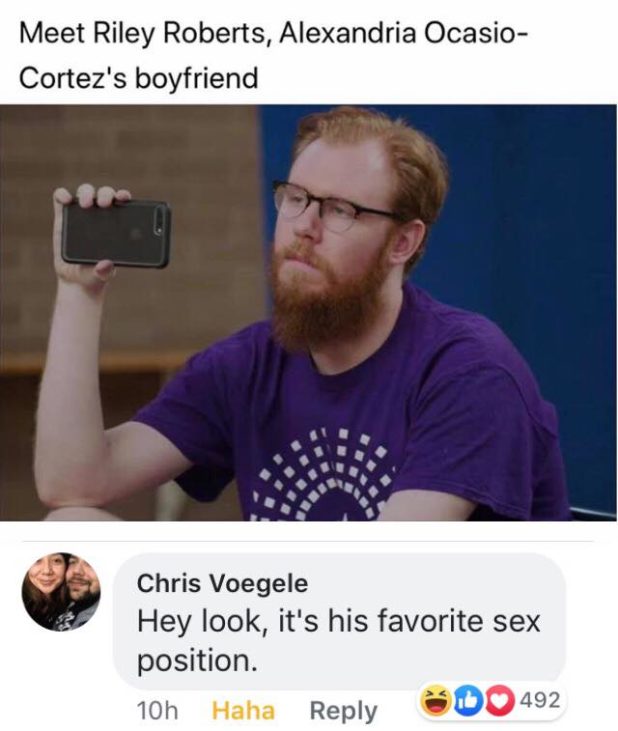Image resolution: width=618 pixels, height=731 pixels.
Task: Reply to Chris Voegele's comment
Action: 344,711
